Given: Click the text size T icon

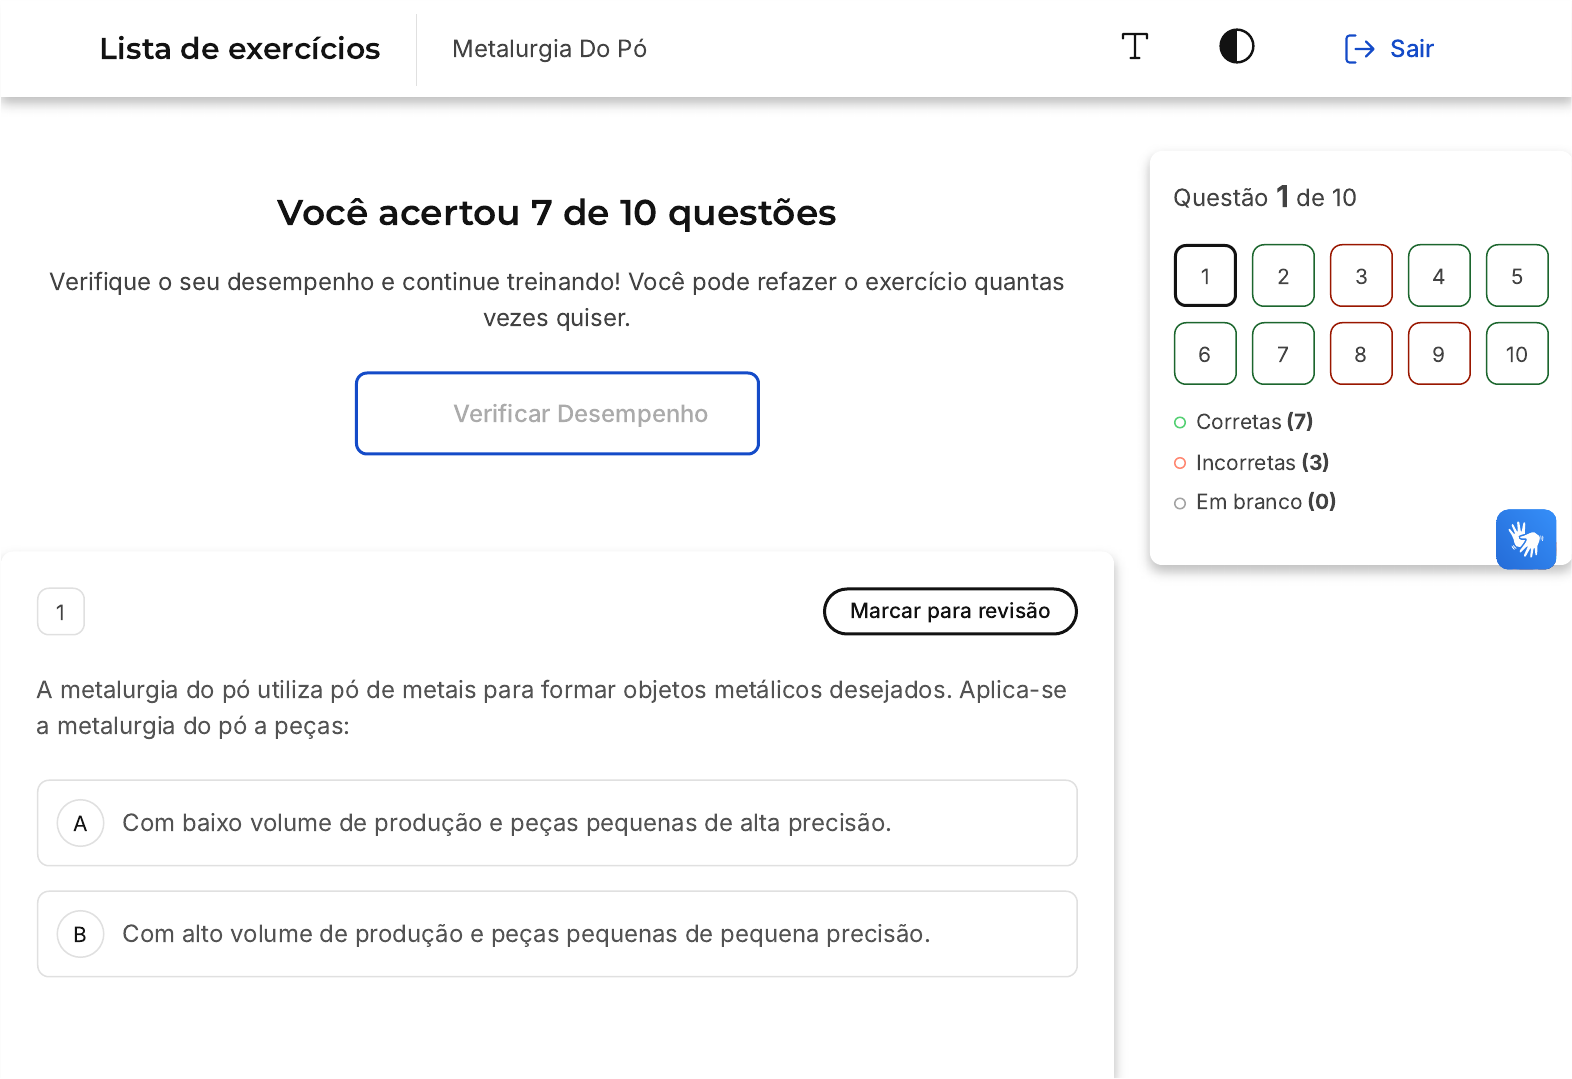Looking at the screenshot, I should [x=1134, y=47].
